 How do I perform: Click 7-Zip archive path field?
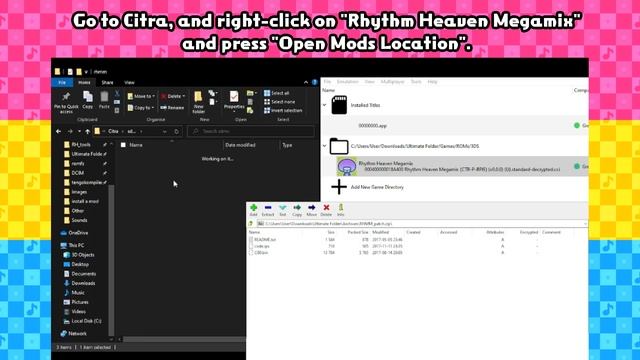[x=422, y=224]
